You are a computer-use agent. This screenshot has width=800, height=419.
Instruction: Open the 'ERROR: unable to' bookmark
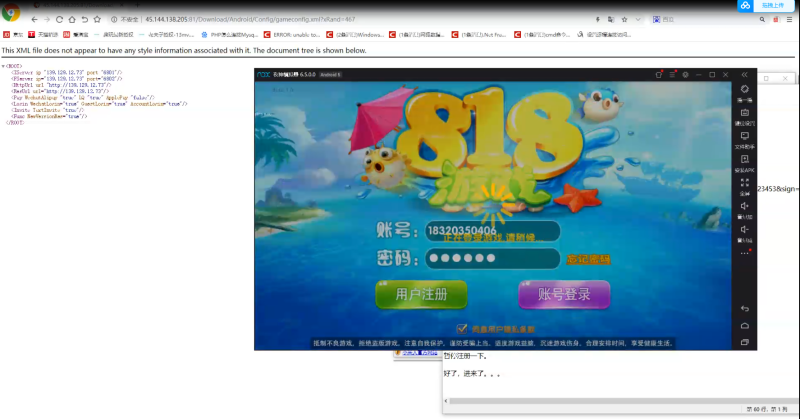point(292,35)
